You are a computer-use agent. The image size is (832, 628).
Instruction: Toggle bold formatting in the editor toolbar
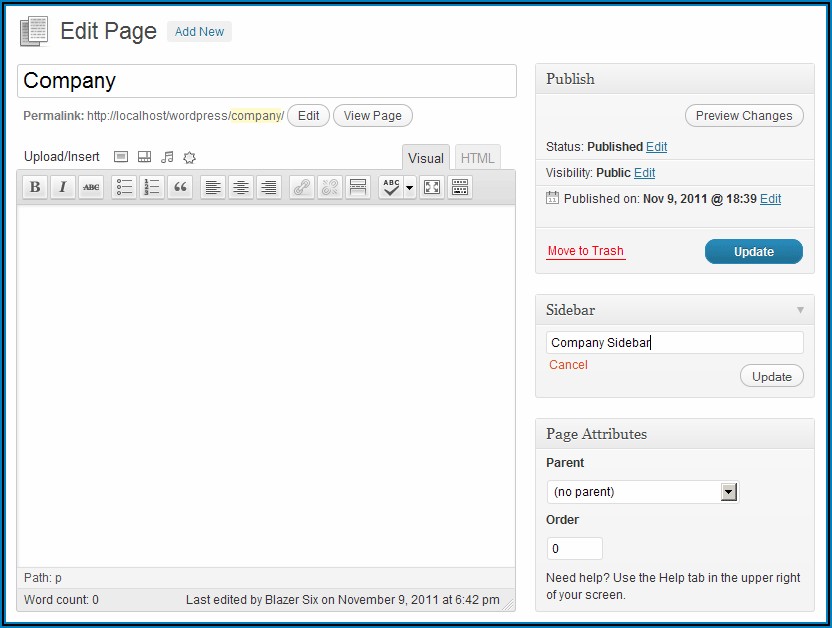tap(35, 187)
